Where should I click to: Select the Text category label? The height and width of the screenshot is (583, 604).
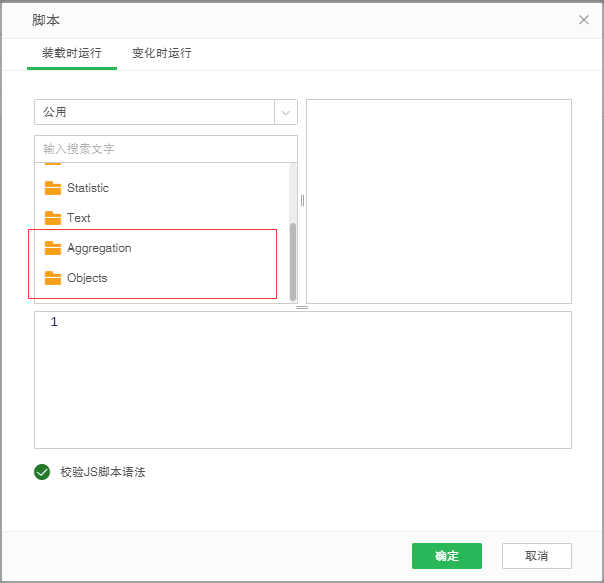79,218
